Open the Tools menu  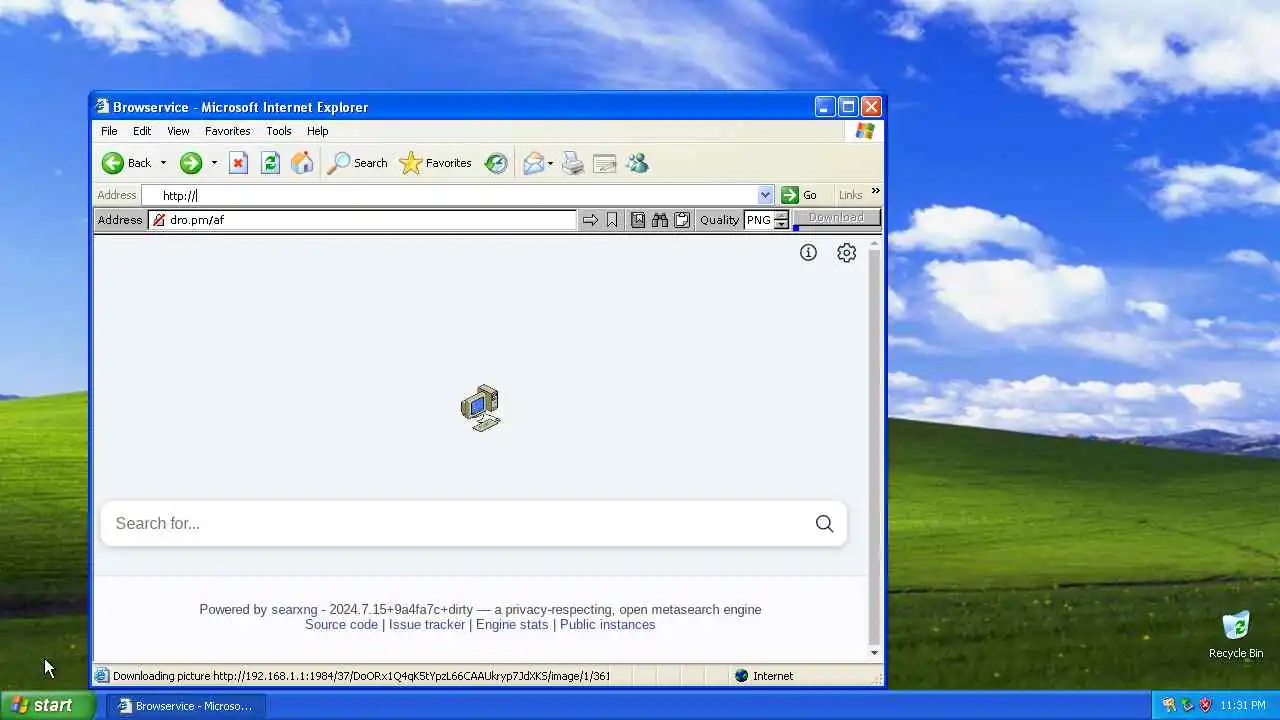tap(278, 131)
